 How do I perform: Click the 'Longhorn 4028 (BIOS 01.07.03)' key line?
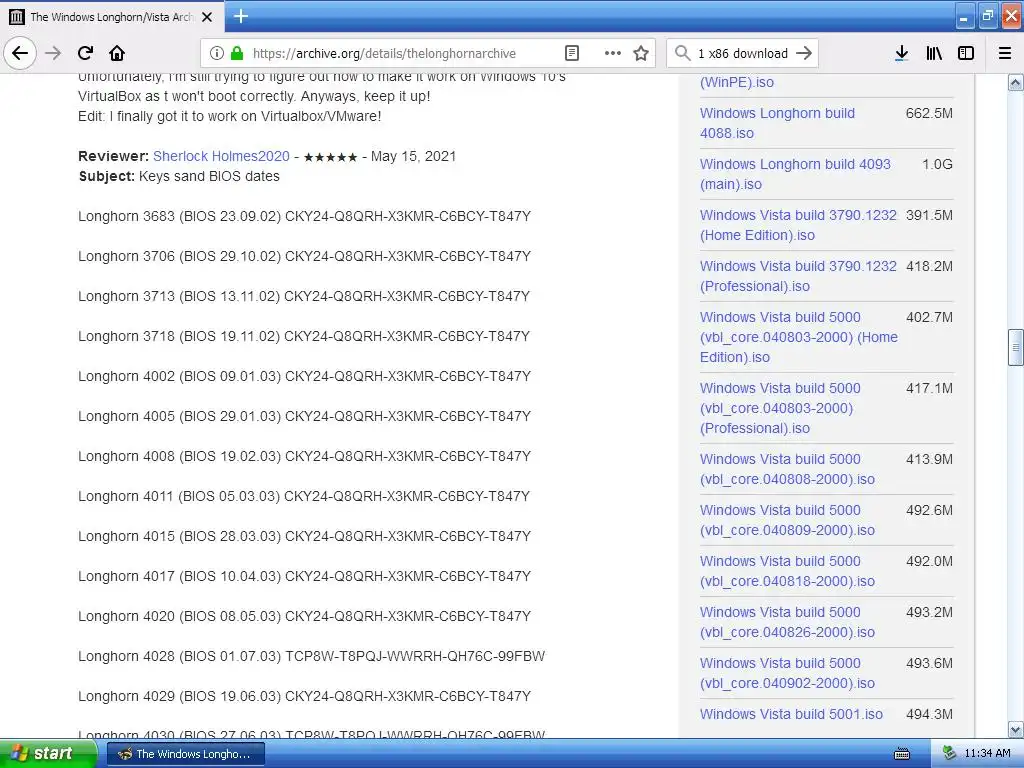coord(312,656)
